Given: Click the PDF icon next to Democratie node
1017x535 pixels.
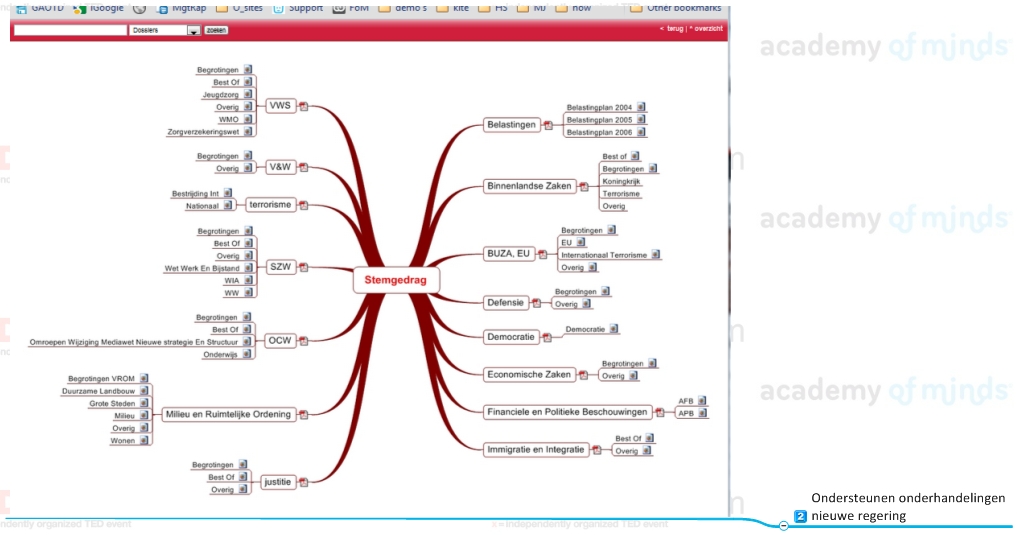Looking at the screenshot, I should tap(546, 338).
